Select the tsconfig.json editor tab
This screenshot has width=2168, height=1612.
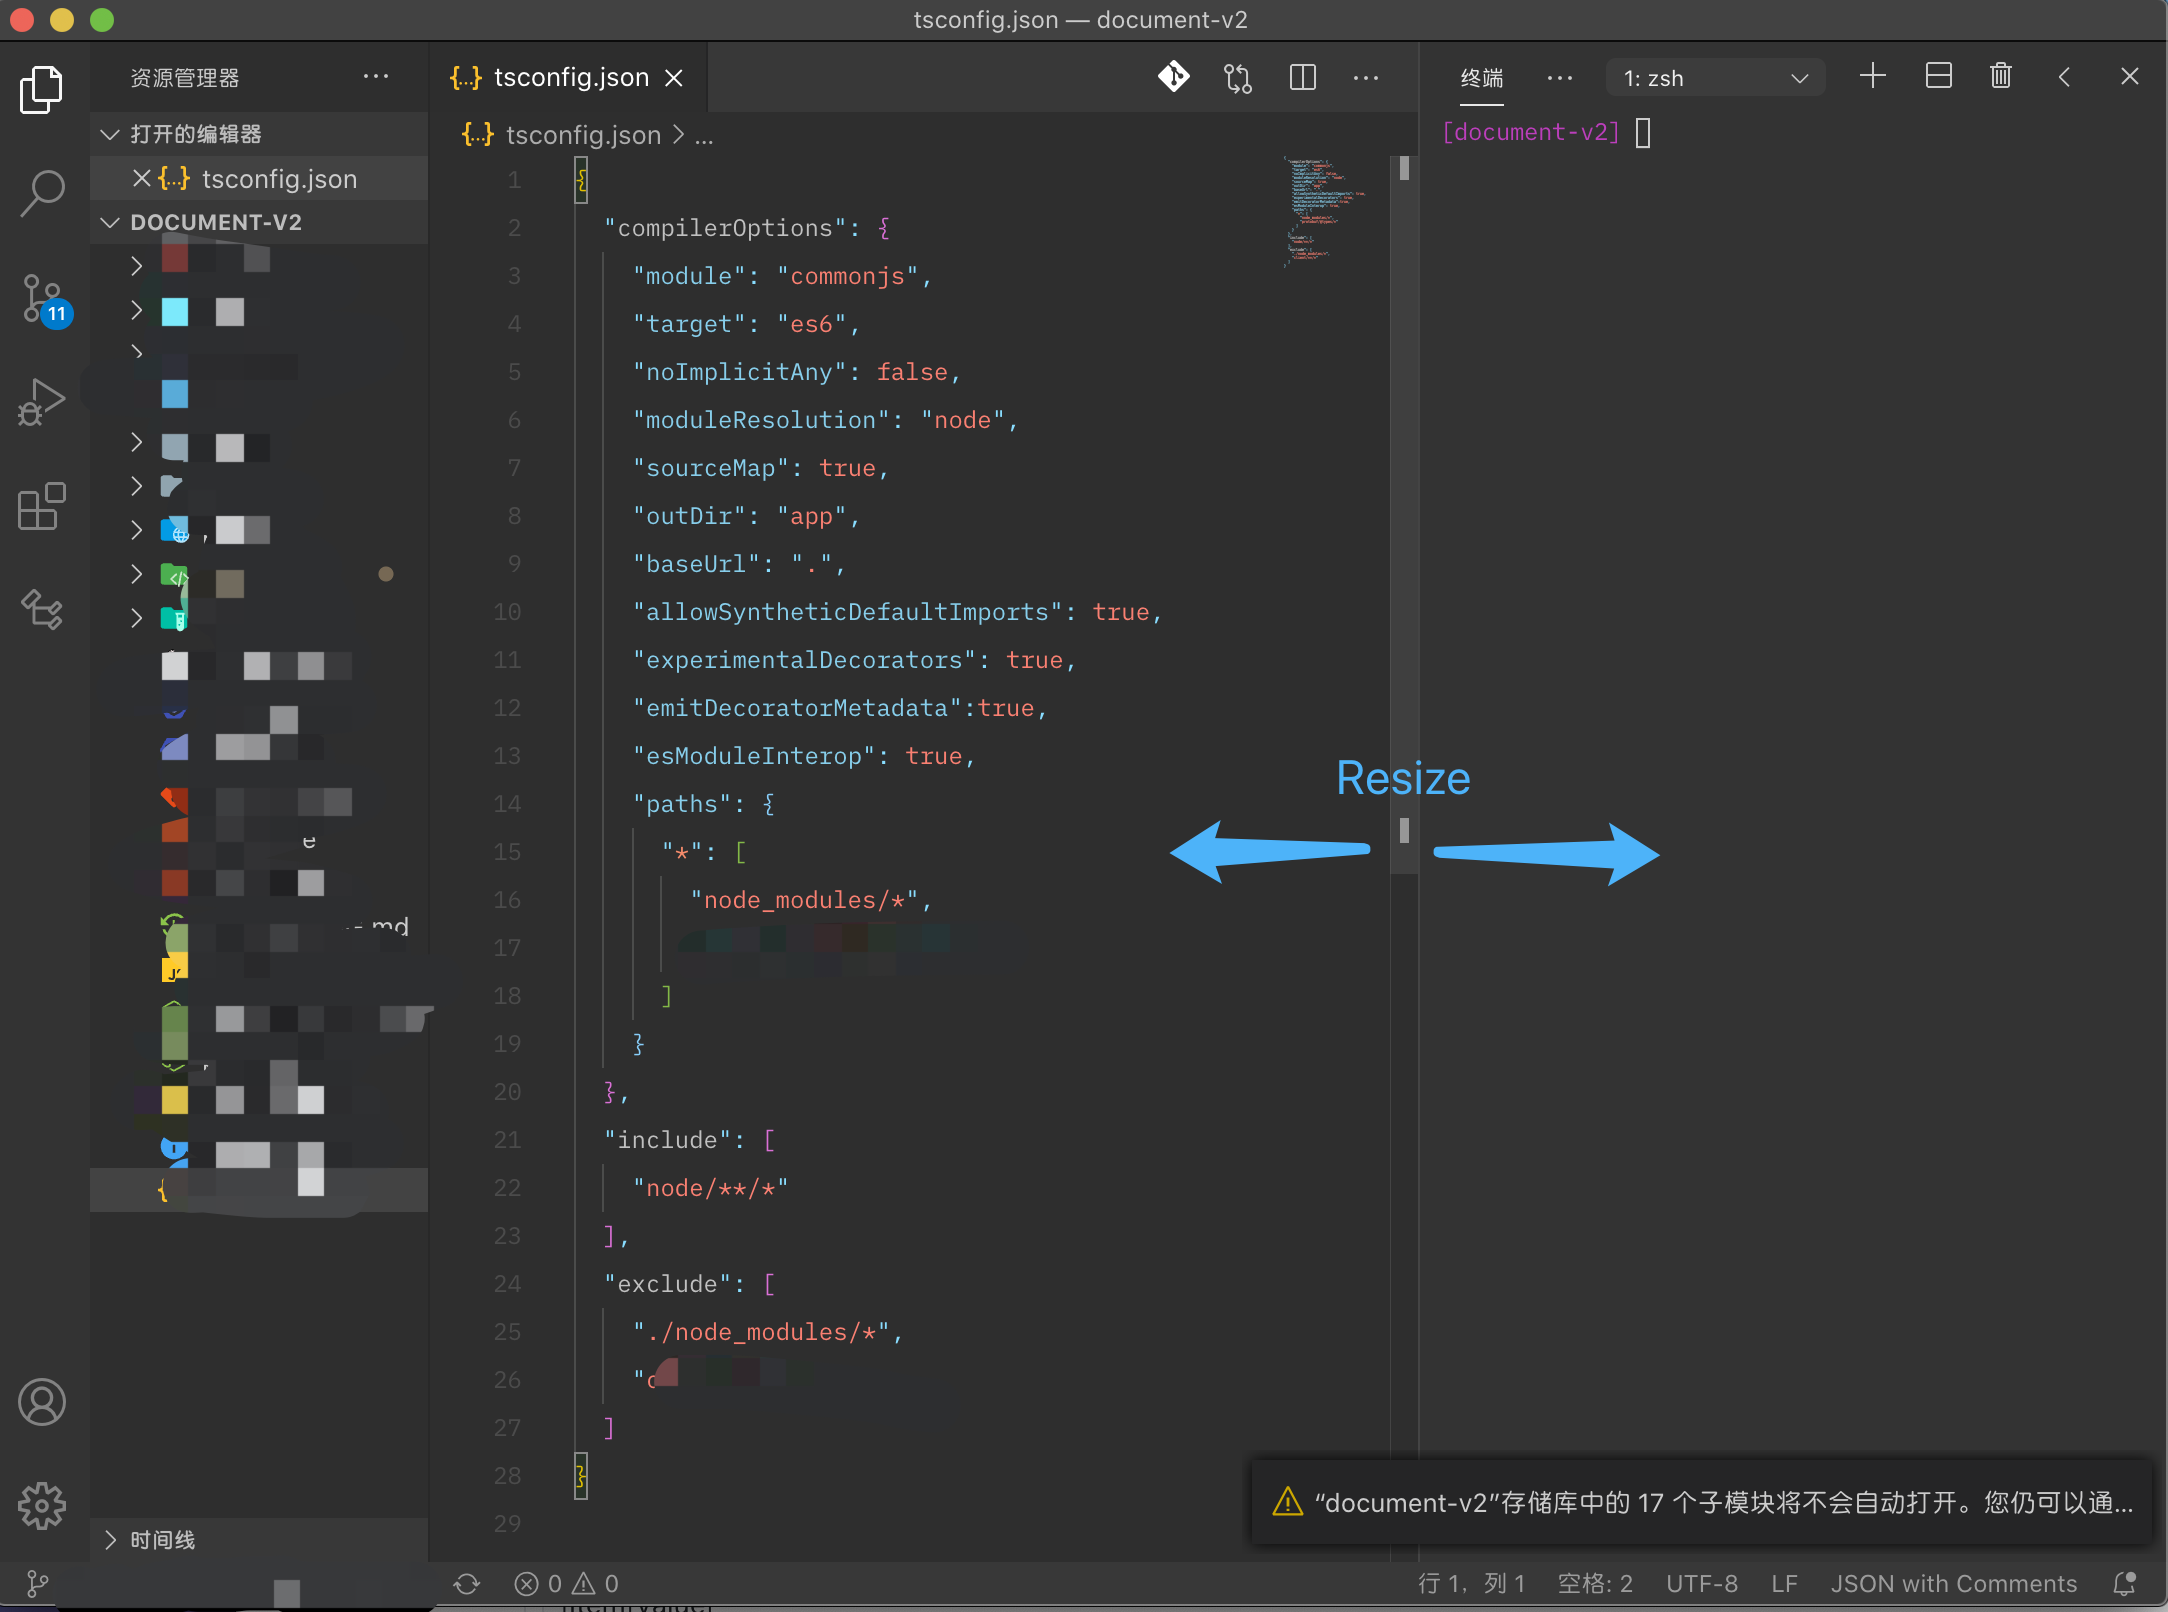coord(569,77)
